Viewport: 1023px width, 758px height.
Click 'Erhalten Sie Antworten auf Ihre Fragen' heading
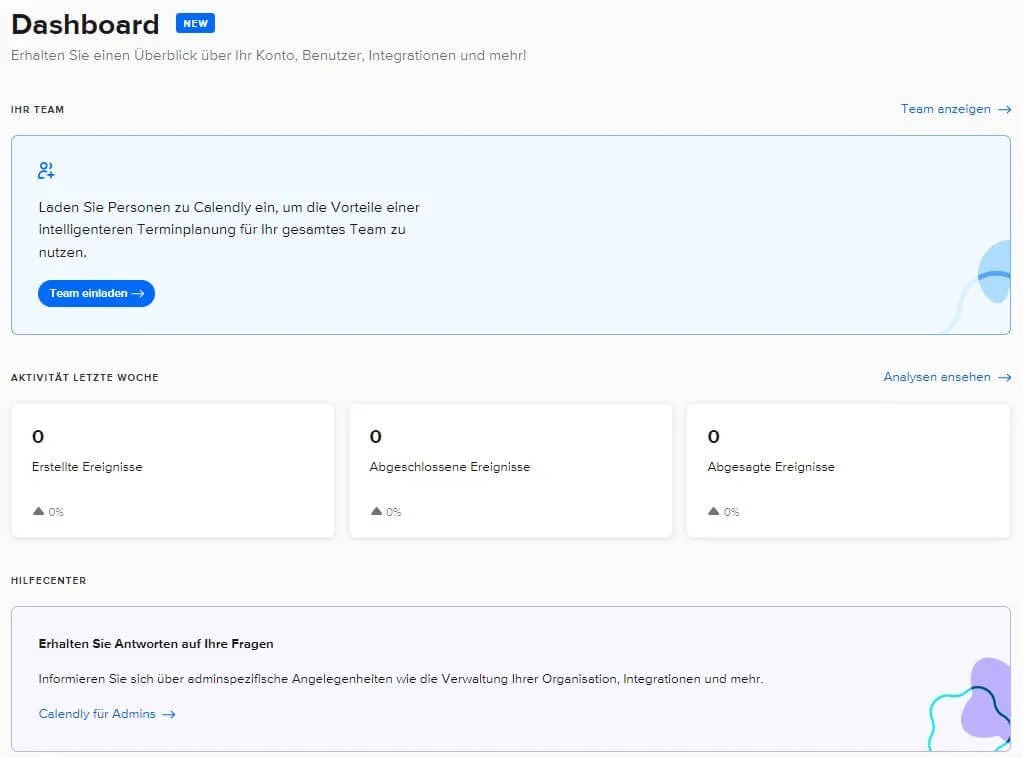[x=156, y=644]
